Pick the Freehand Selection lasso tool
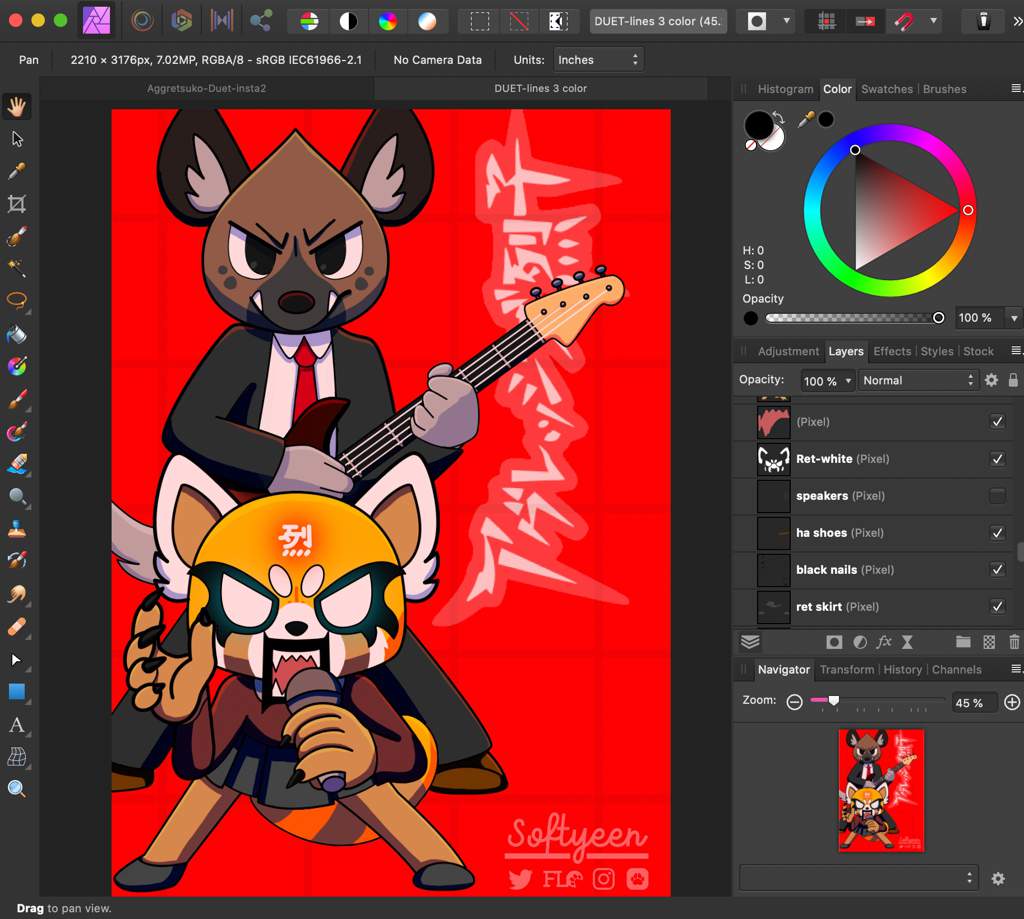 coord(17,300)
